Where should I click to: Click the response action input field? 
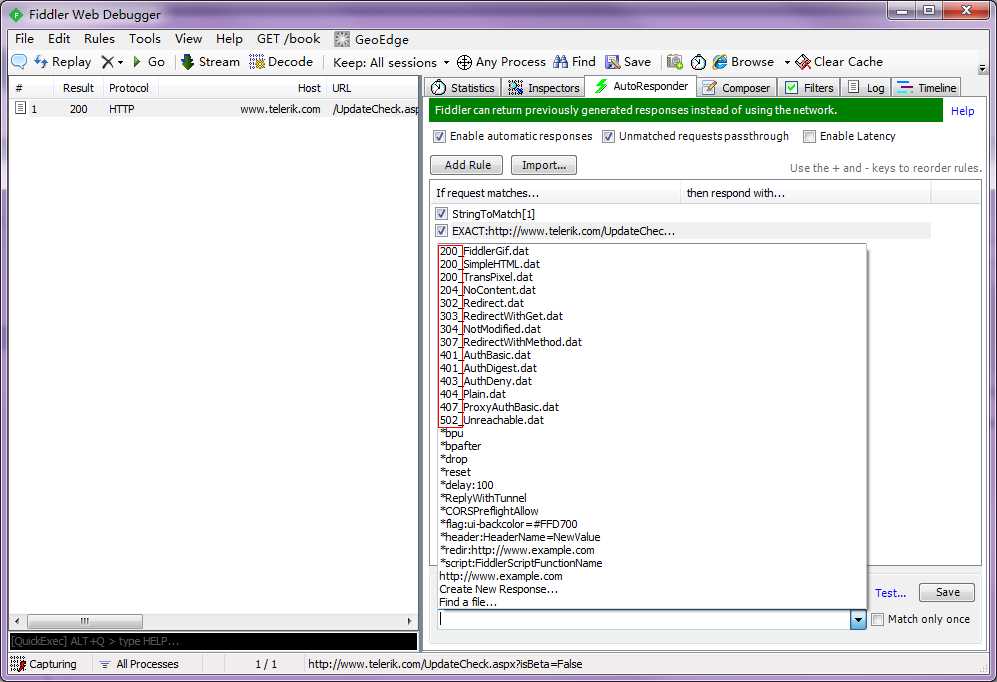pyautogui.click(x=643, y=620)
